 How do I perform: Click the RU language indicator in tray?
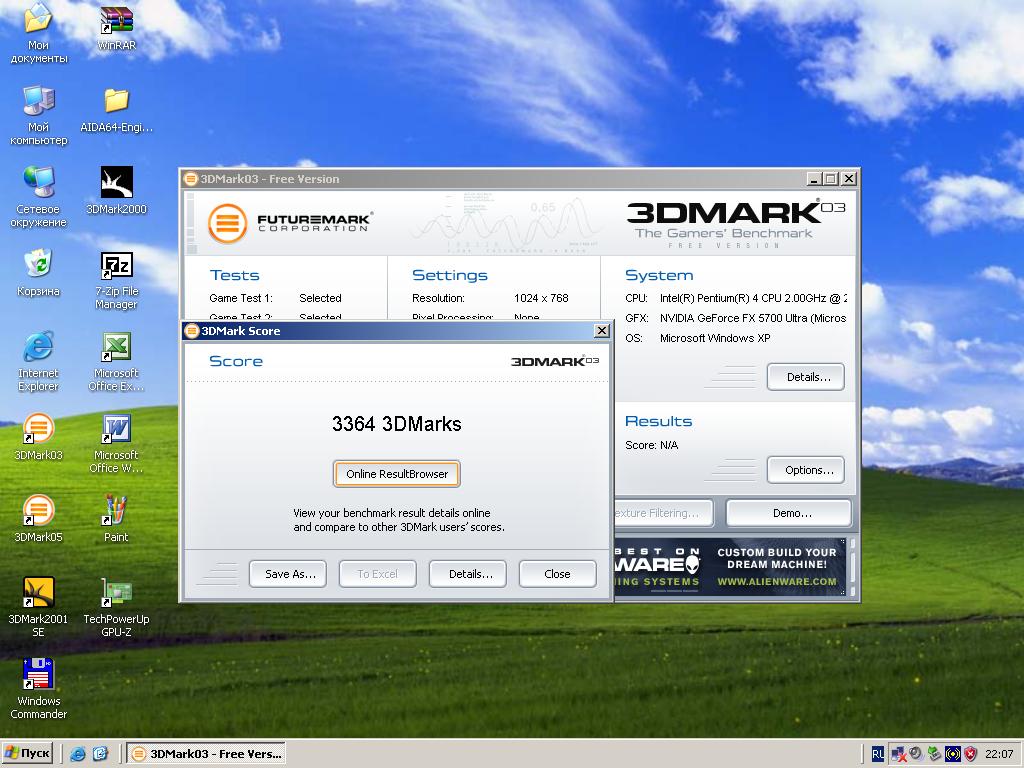click(x=877, y=754)
